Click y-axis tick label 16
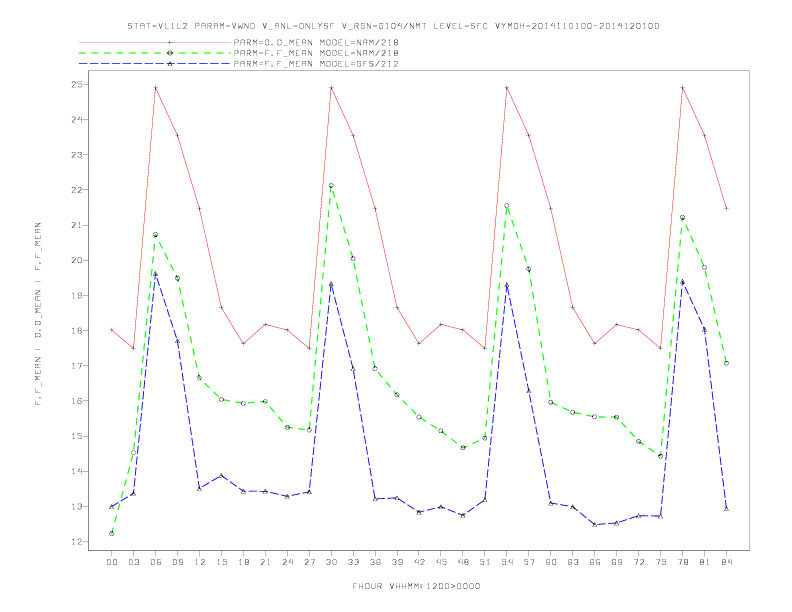The width and height of the screenshot is (792, 612). pos(76,401)
